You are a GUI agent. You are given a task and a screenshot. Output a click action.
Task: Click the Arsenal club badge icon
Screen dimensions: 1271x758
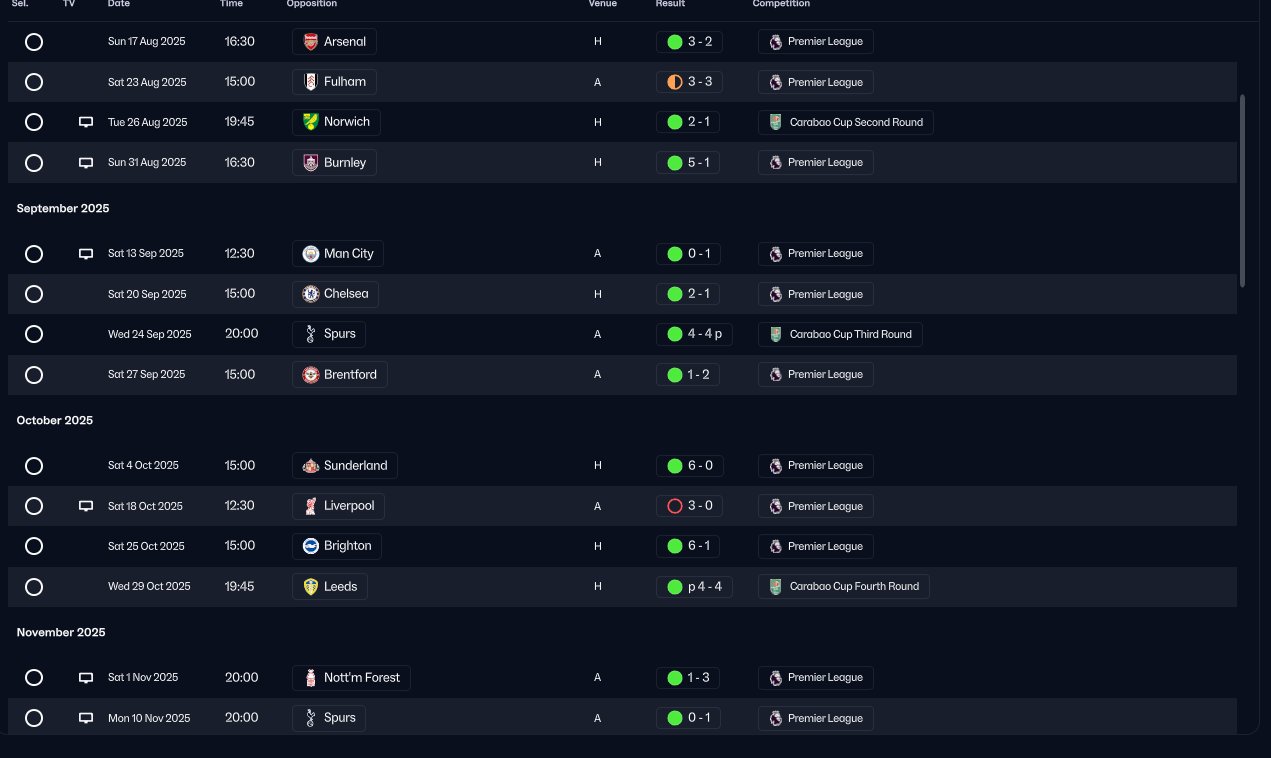pos(311,42)
